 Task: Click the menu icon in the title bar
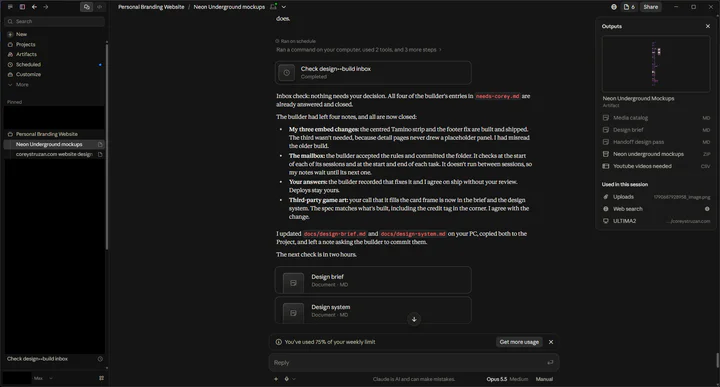[x=10, y=7]
